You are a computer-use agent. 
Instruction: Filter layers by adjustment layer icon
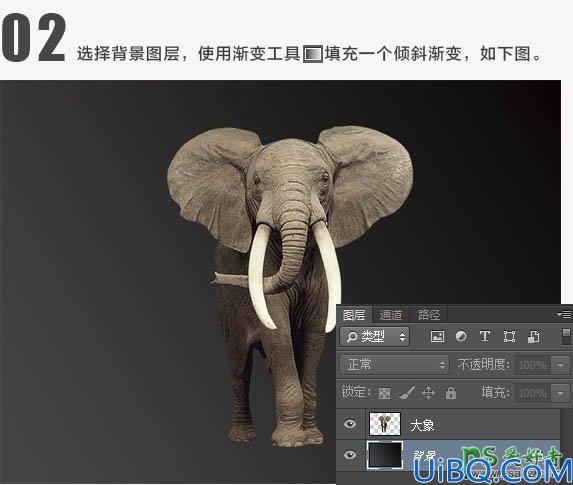[x=461, y=336]
